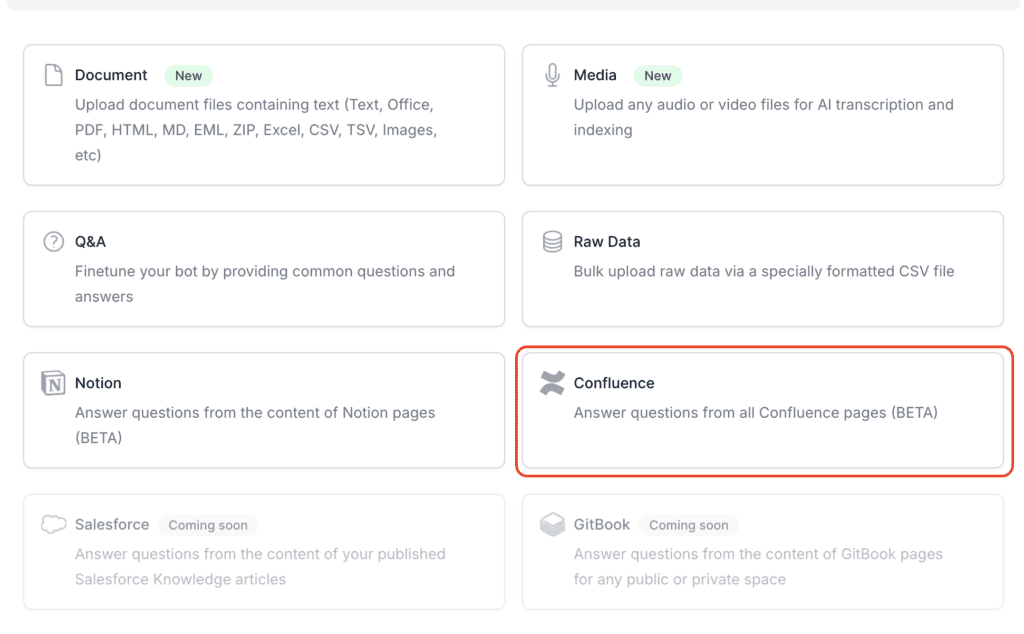Click the New badge beside Document

(x=188, y=76)
